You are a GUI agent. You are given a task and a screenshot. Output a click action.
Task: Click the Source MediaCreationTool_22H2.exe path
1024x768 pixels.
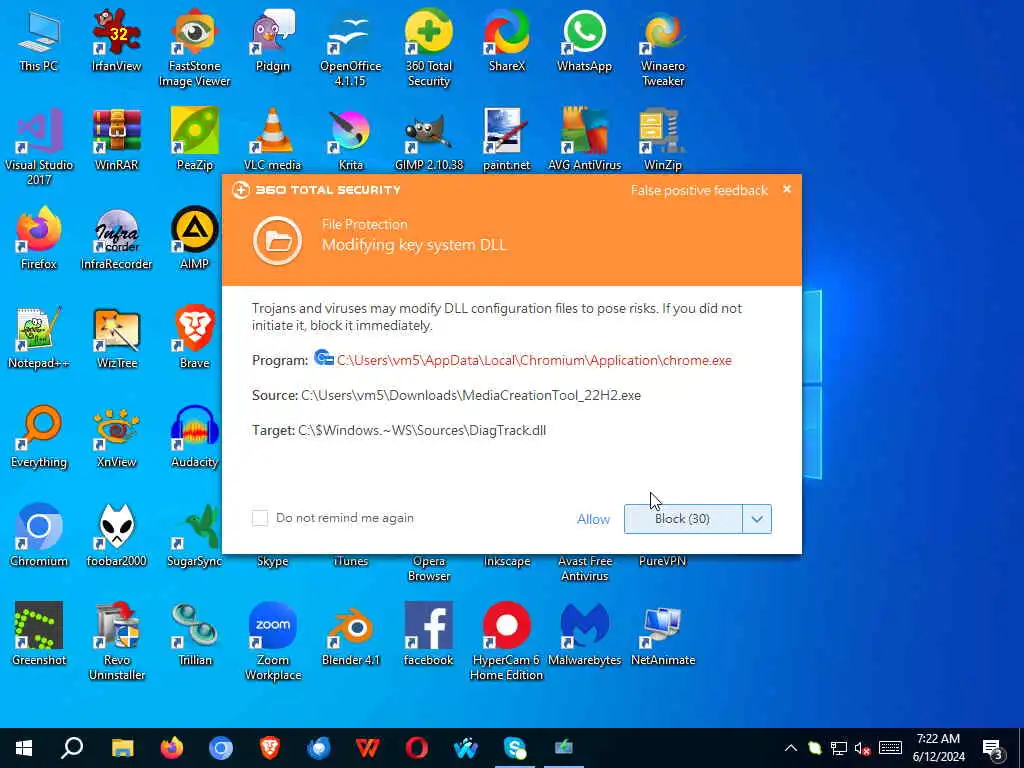[471, 395]
